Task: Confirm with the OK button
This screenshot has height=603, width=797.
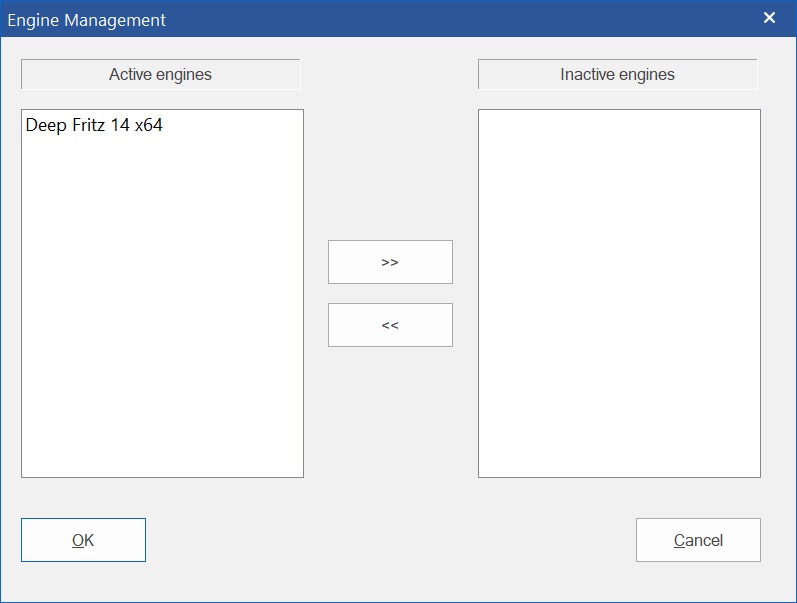Action: [83, 540]
